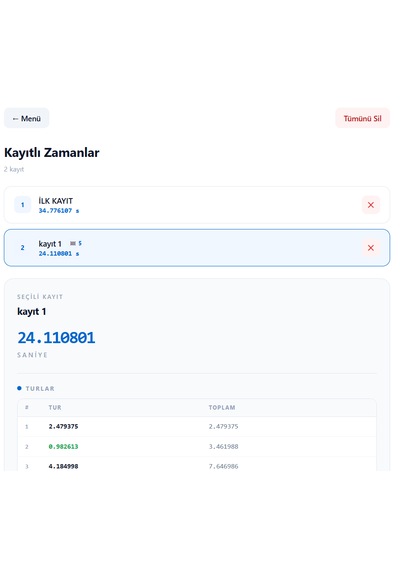Open the İLK KAYIT record entry
The image size is (400, 570).
tap(197, 205)
